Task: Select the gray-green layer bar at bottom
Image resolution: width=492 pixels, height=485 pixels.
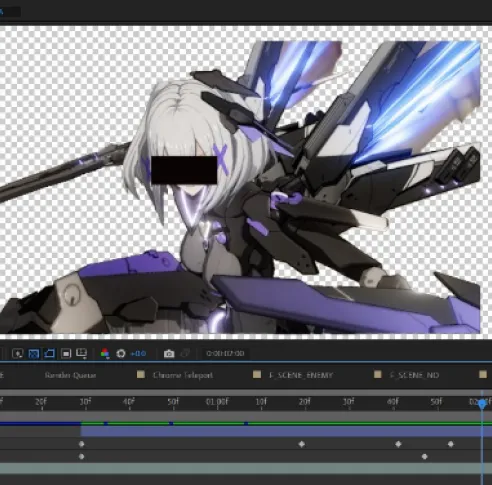Action: (x=246, y=468)
